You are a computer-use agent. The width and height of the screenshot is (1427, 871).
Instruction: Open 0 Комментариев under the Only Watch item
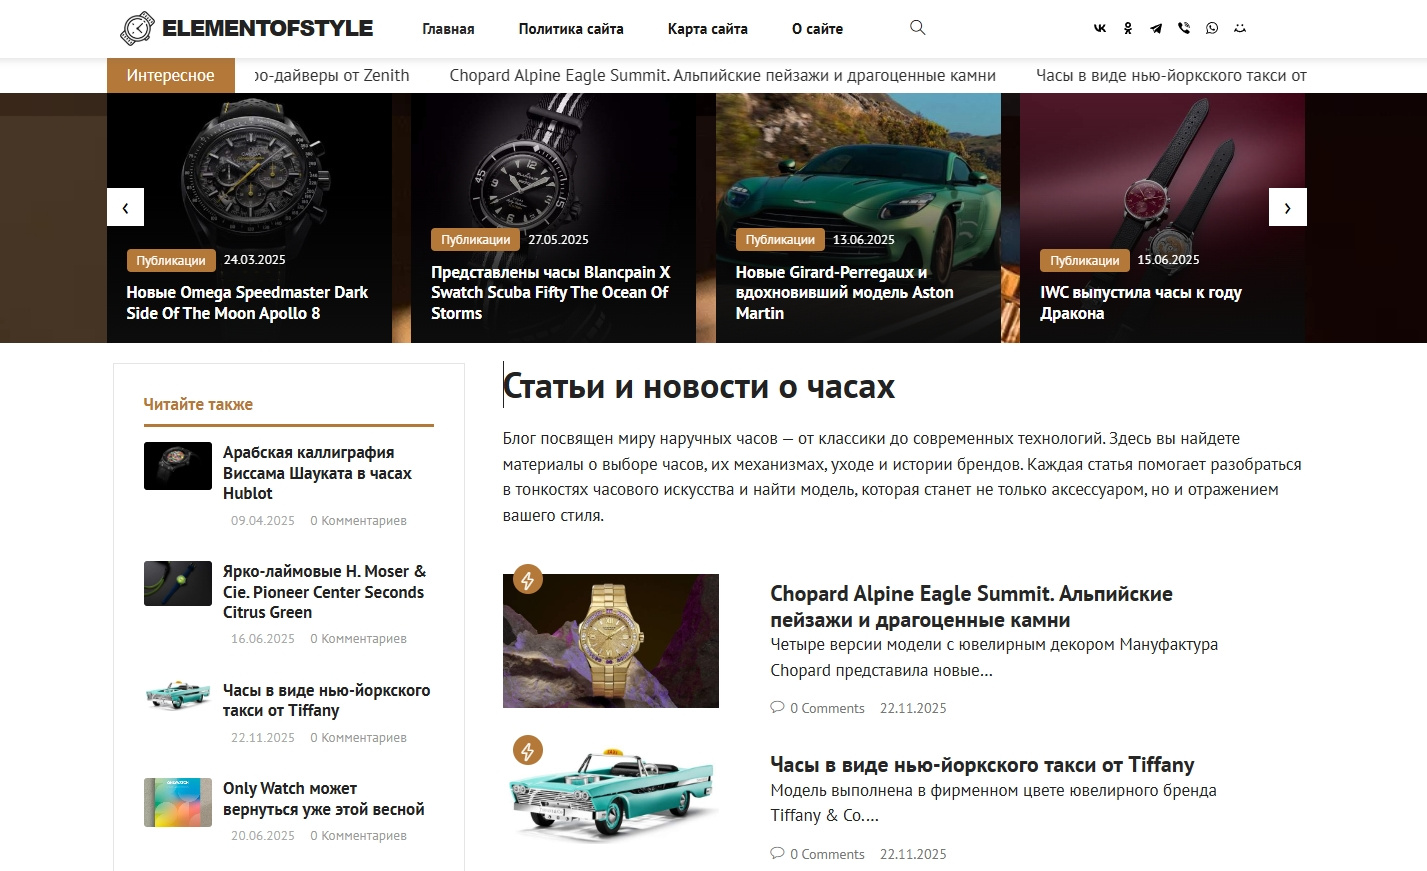(x=358, y=836)
